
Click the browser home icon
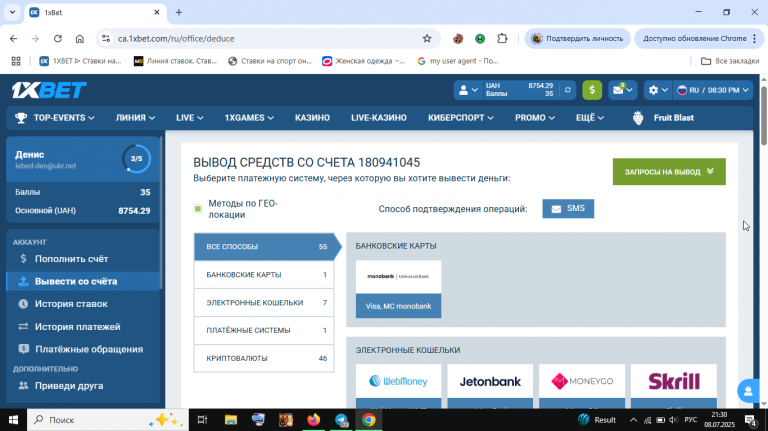pyautogui.click(x=80, y=39)
